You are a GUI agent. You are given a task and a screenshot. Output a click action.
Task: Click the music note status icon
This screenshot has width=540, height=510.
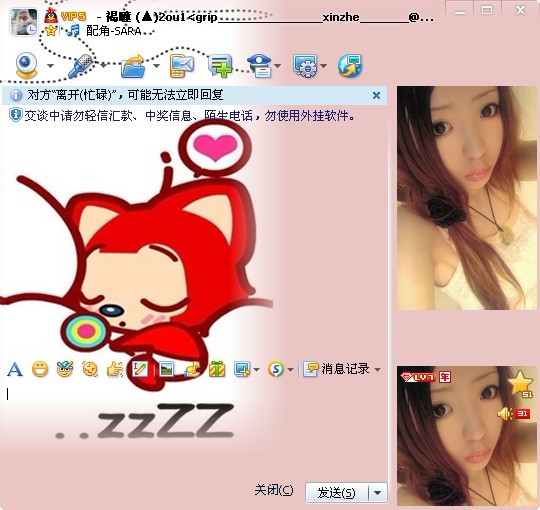tap(73, 30)
